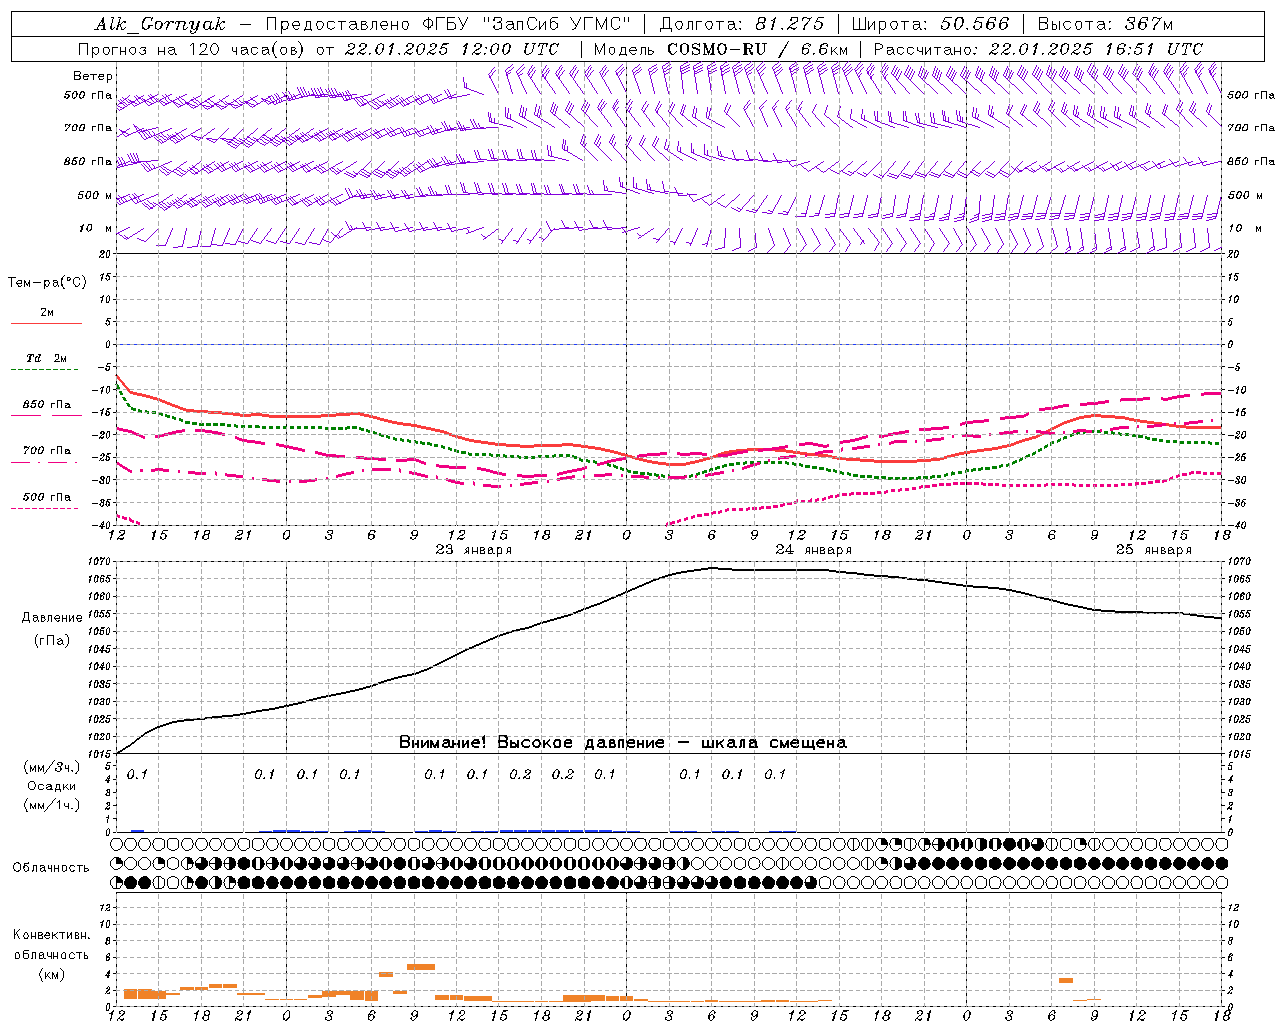Click the 24 января date label
This screenshot has width=1280, height=1024.
pyautogui.click(x=814, y=550)
